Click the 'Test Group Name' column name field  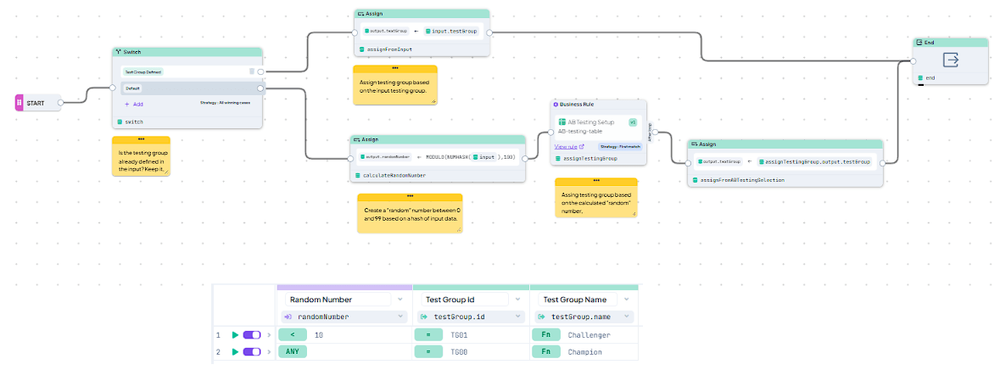tap(578, 299)
